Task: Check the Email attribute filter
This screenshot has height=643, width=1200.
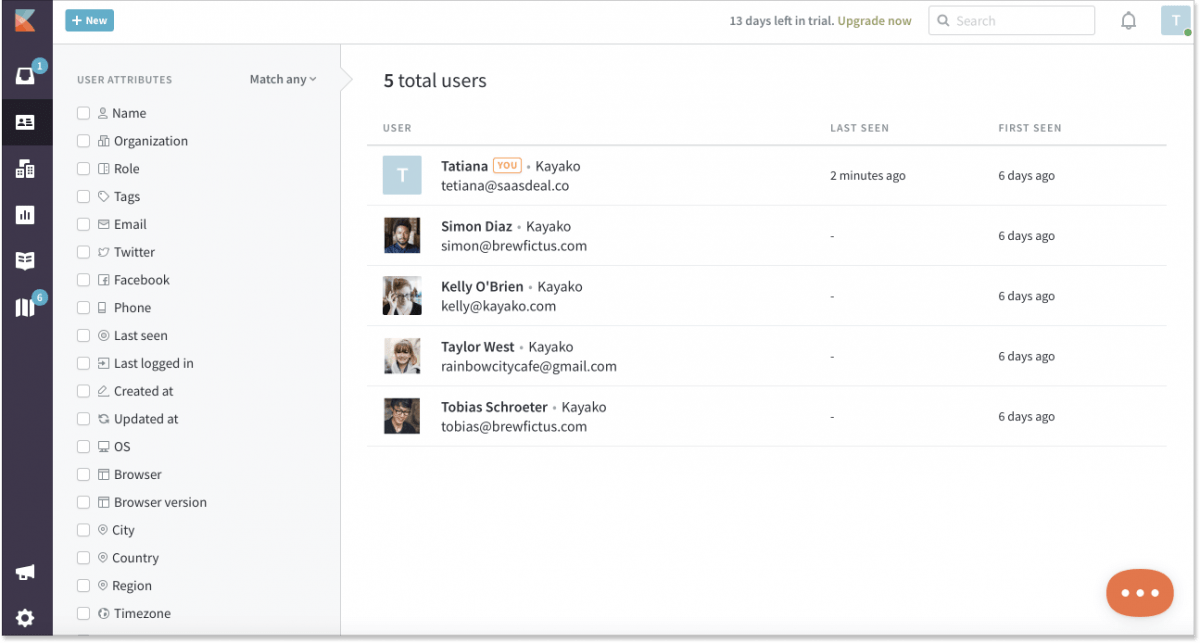Action: click(84, 225)
